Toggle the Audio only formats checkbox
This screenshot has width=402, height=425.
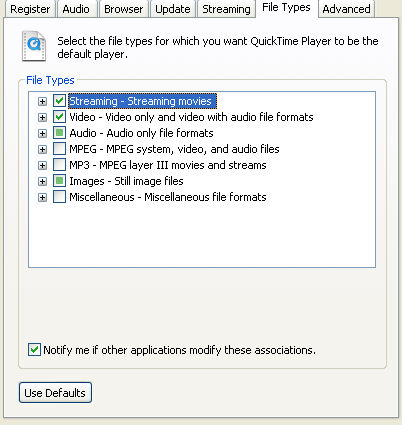[59, 133]
